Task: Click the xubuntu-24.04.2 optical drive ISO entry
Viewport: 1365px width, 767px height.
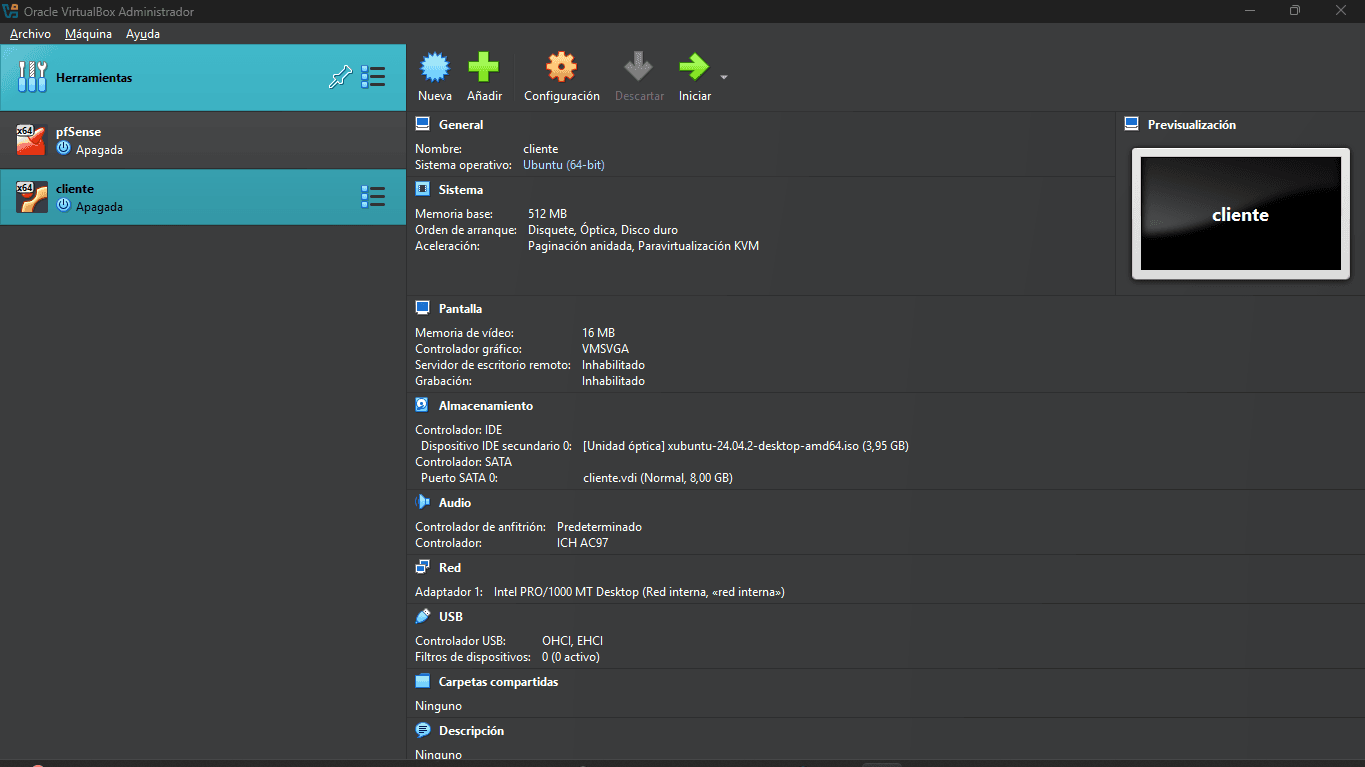Action: pos(745,446)
